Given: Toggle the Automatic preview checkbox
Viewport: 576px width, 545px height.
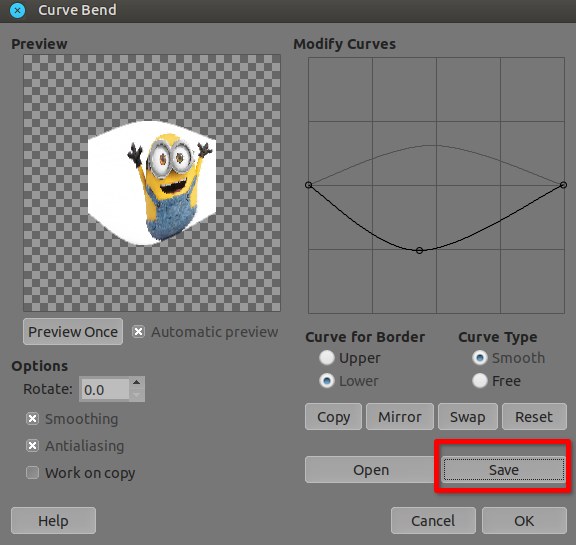Looking at the screenshot, I should (138, 332).
